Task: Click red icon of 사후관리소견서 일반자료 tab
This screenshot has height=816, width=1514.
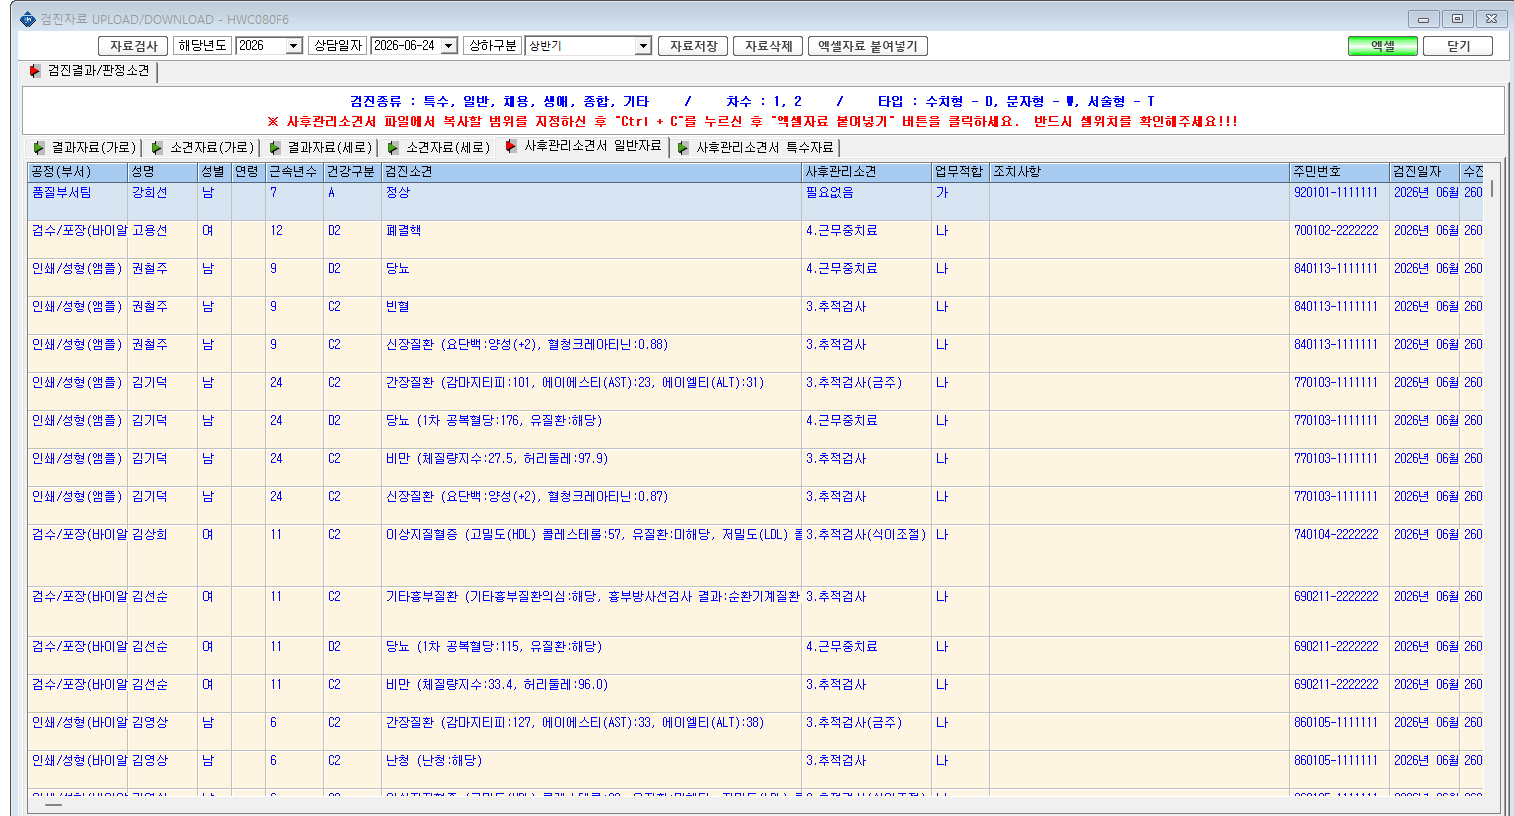Action: click(x=511, y=146)
